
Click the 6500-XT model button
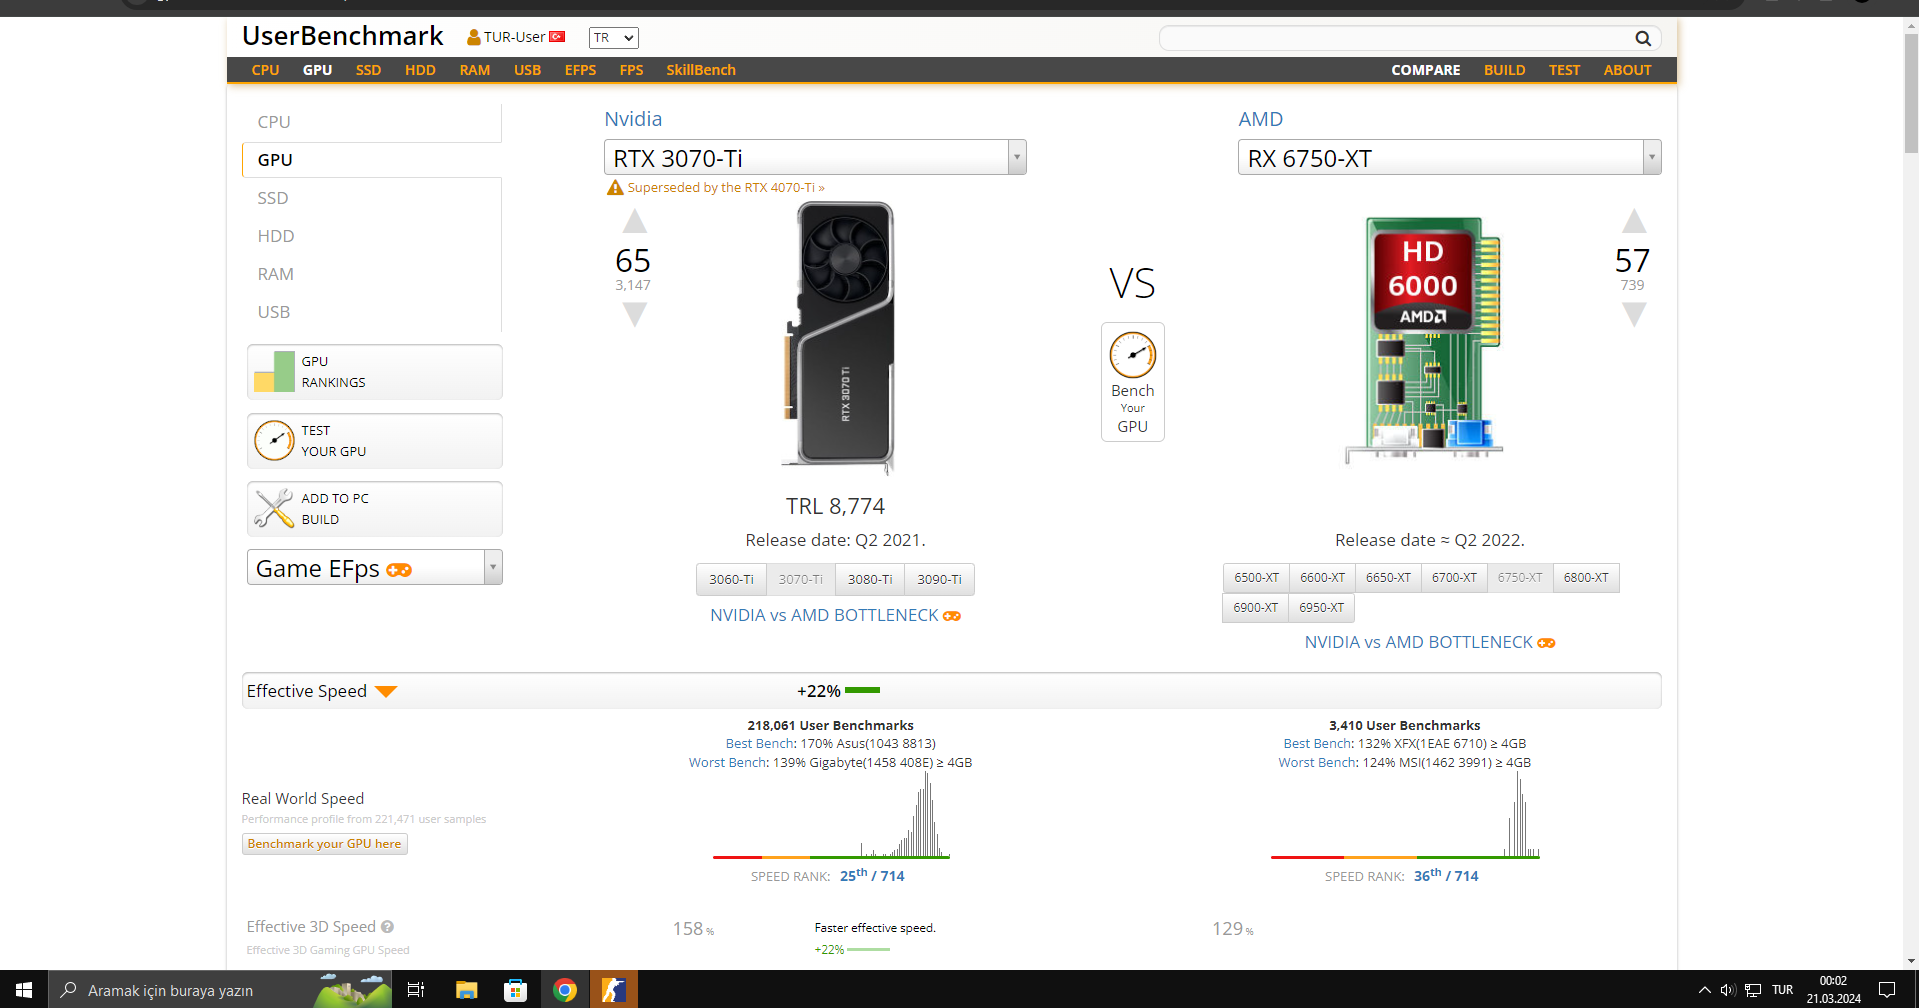pyautogui.click(x=1256, y=578)
